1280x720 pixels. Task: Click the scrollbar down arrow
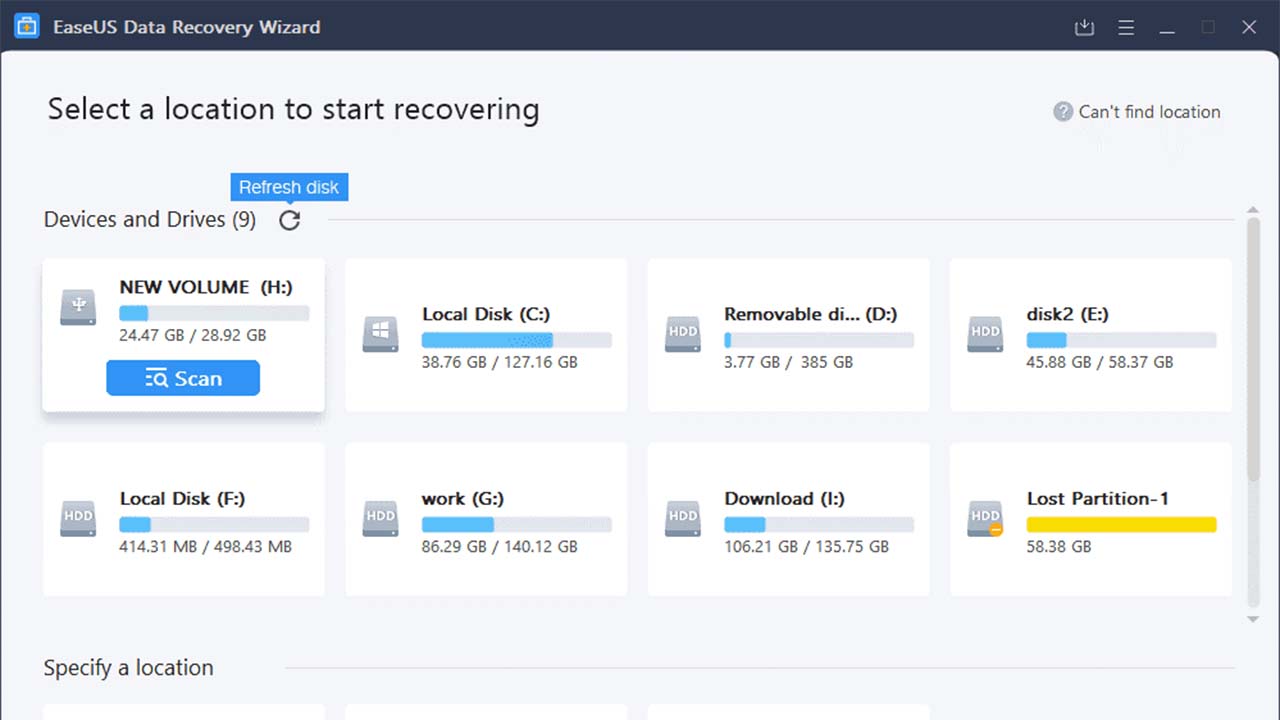point(1253,620)
